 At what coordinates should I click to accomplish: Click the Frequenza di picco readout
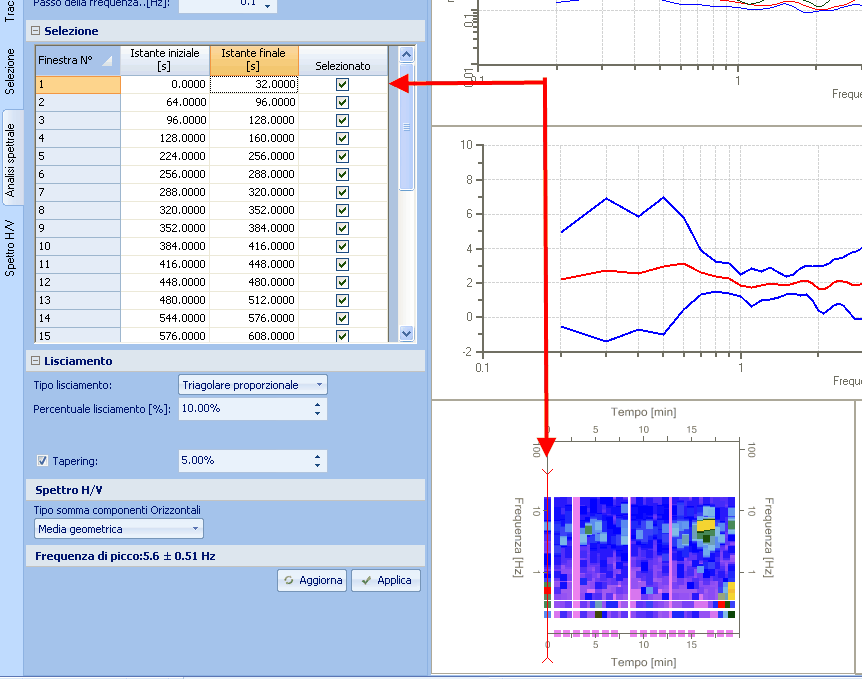(x=125, y=556)
